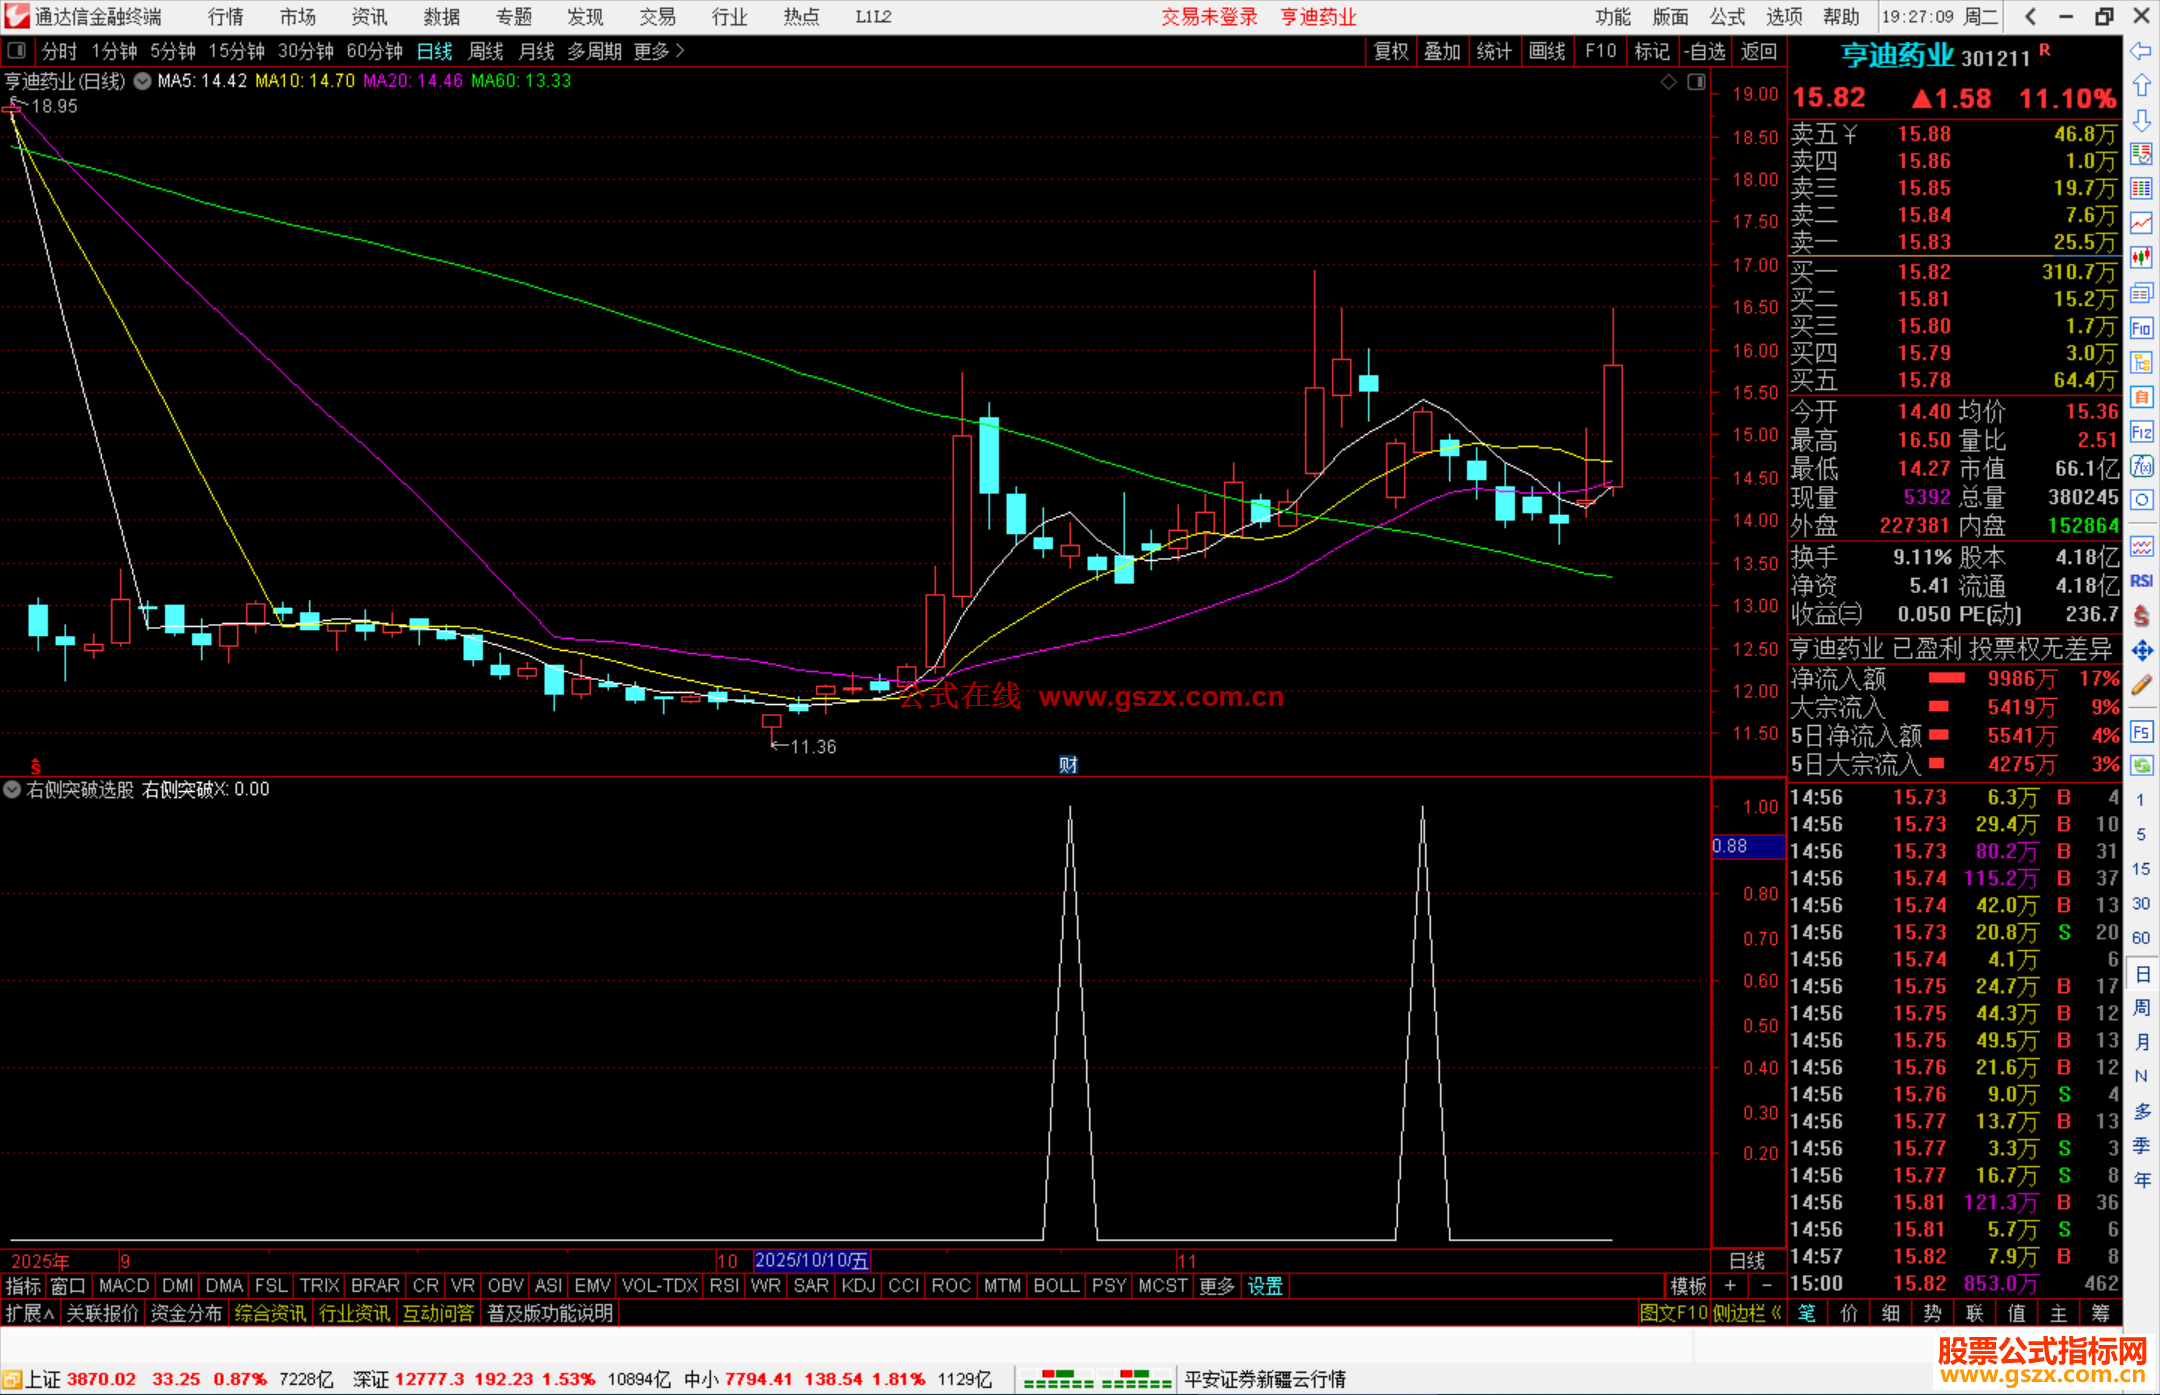Toggle left panel icon beside 分时

(x=16, y=50)
